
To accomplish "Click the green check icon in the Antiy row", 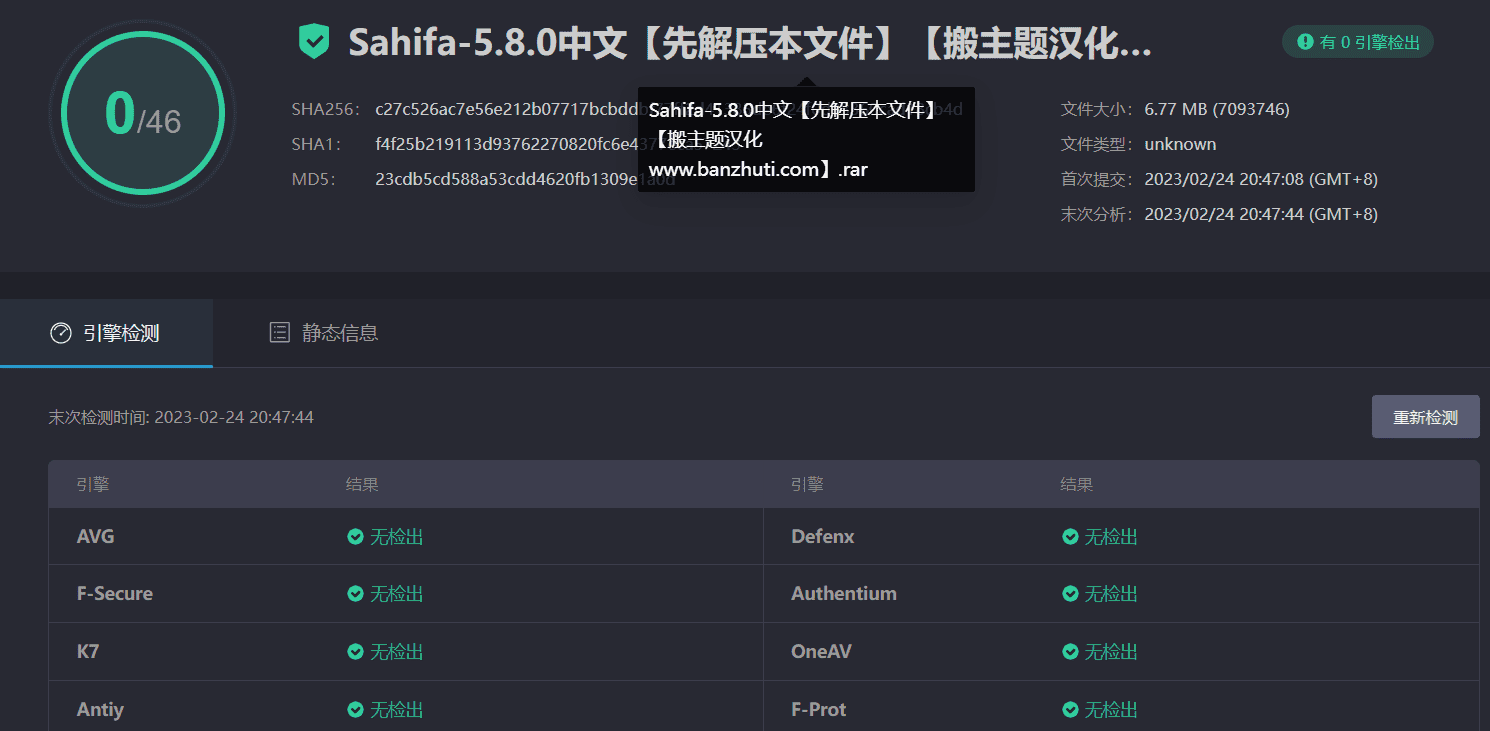I will coord(355,710).
